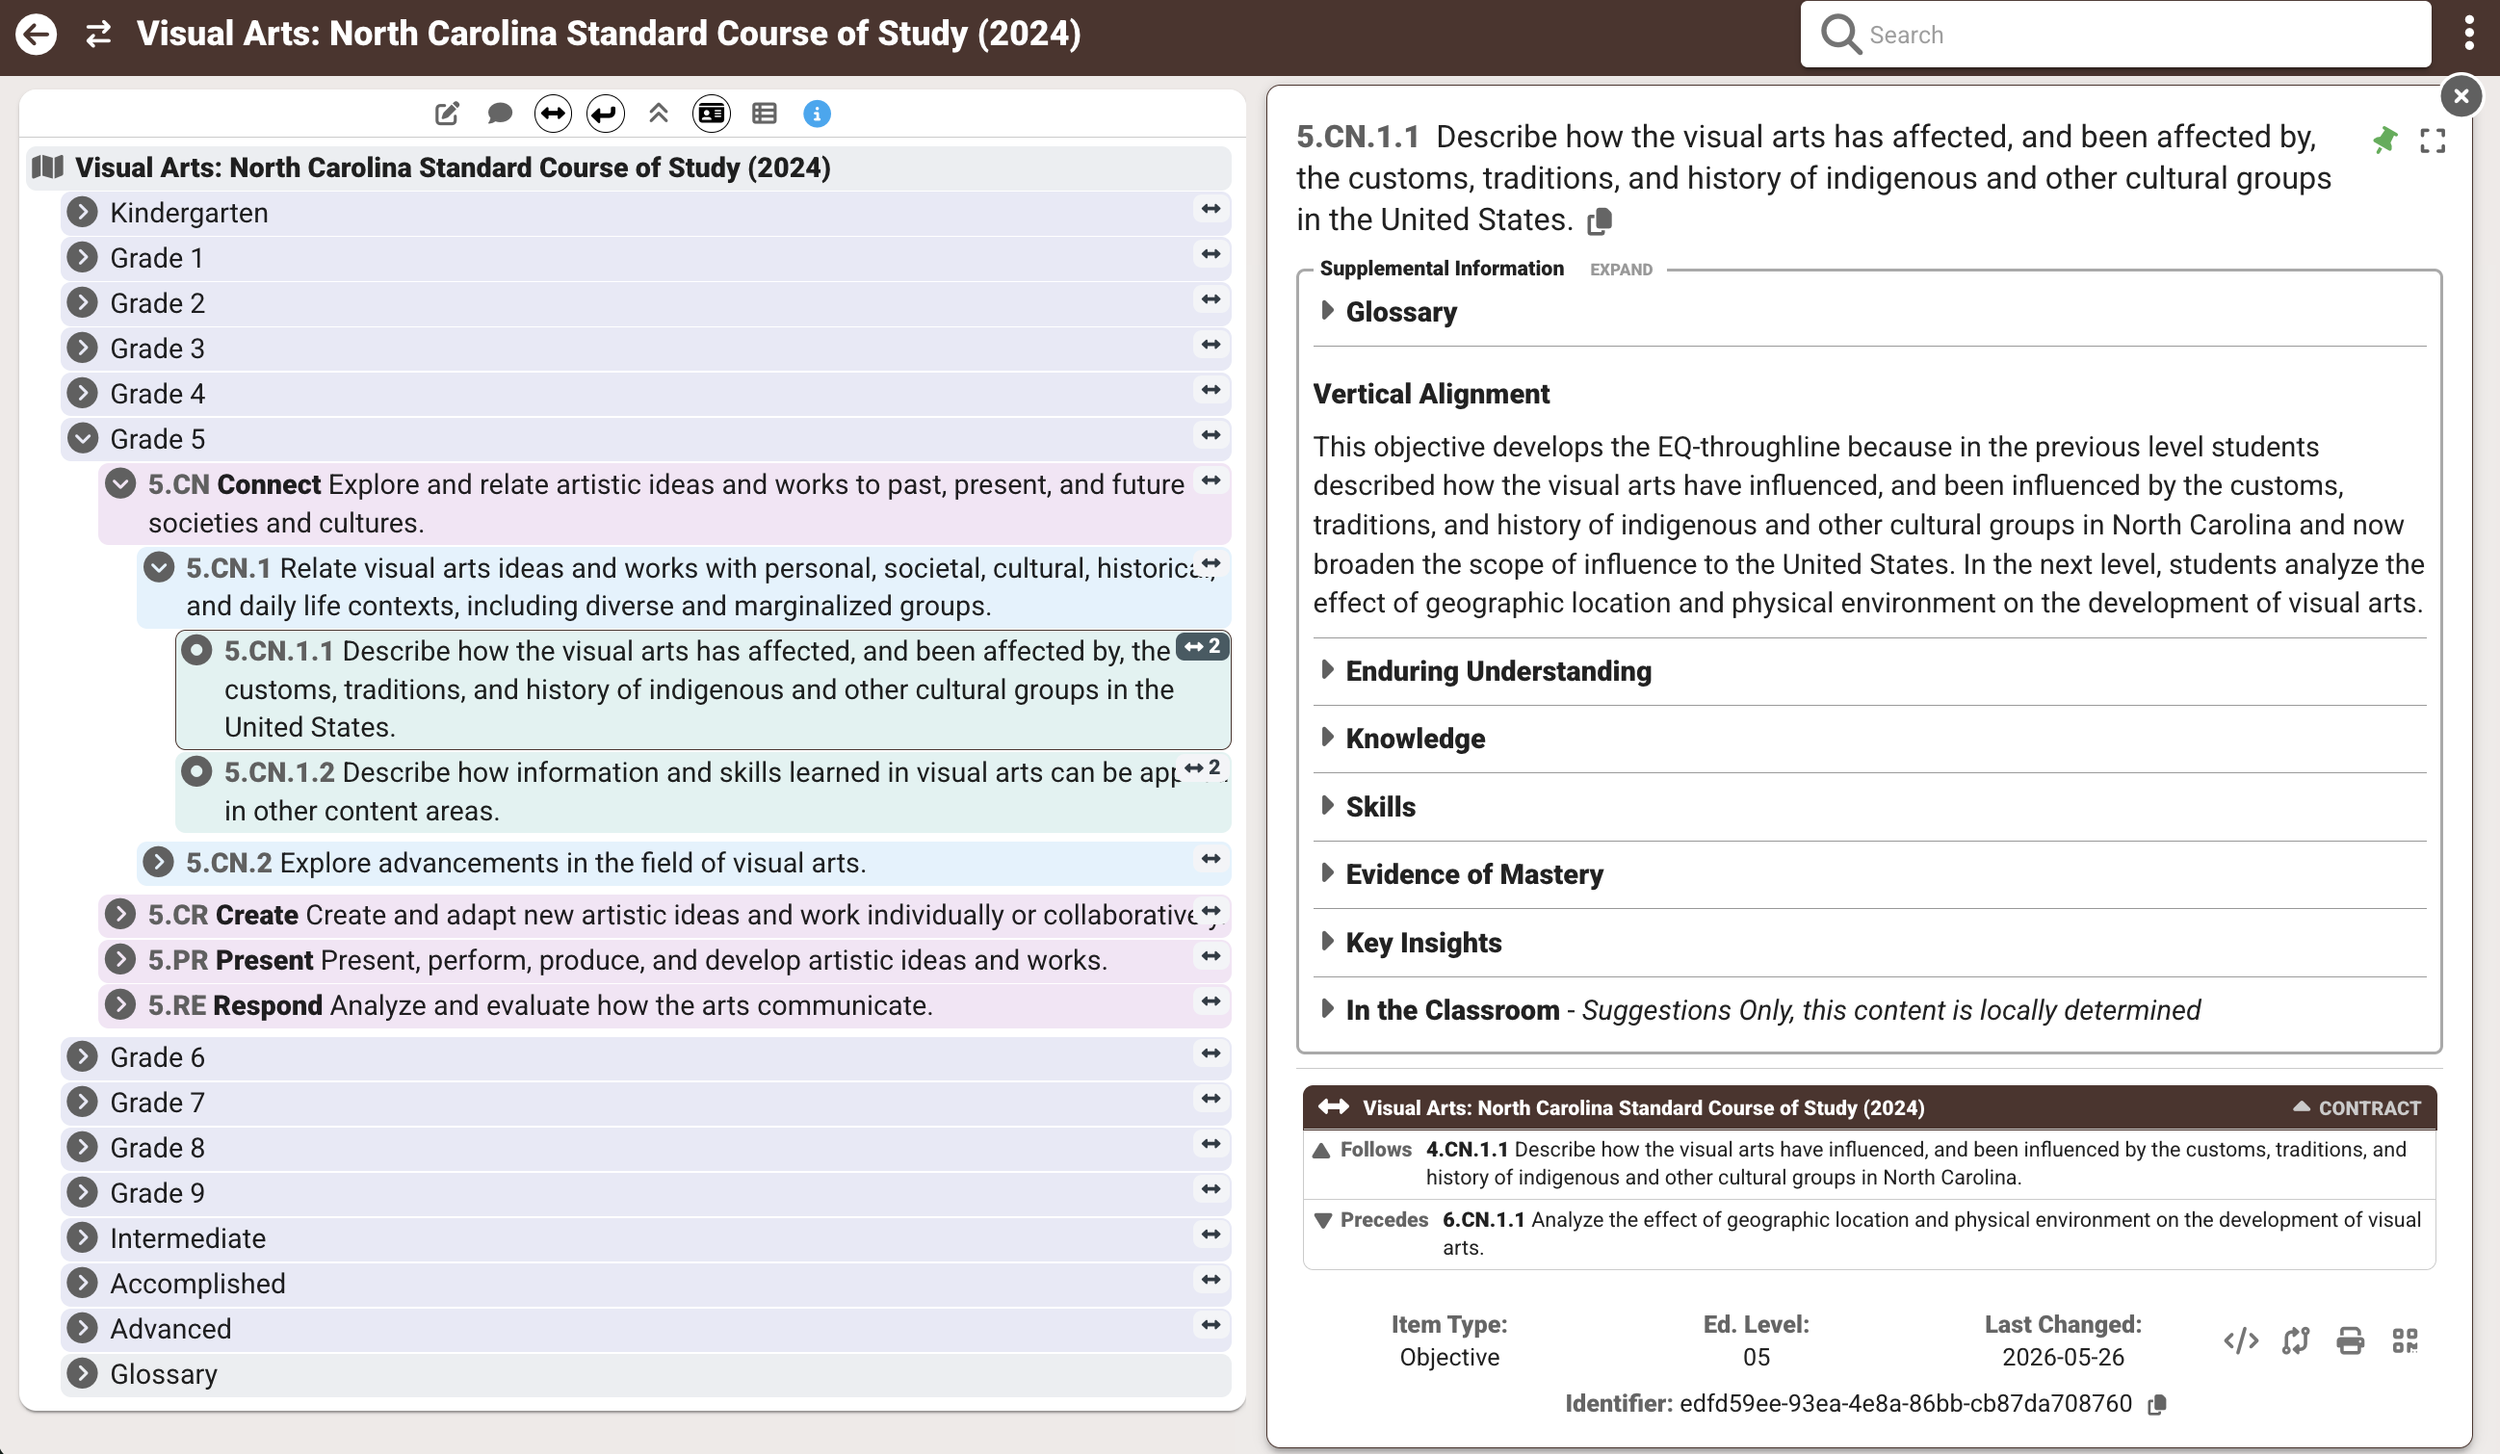Select the Accomplished tree row
Viewport: 2500px width, 1454px height.
pos(645,1283)
